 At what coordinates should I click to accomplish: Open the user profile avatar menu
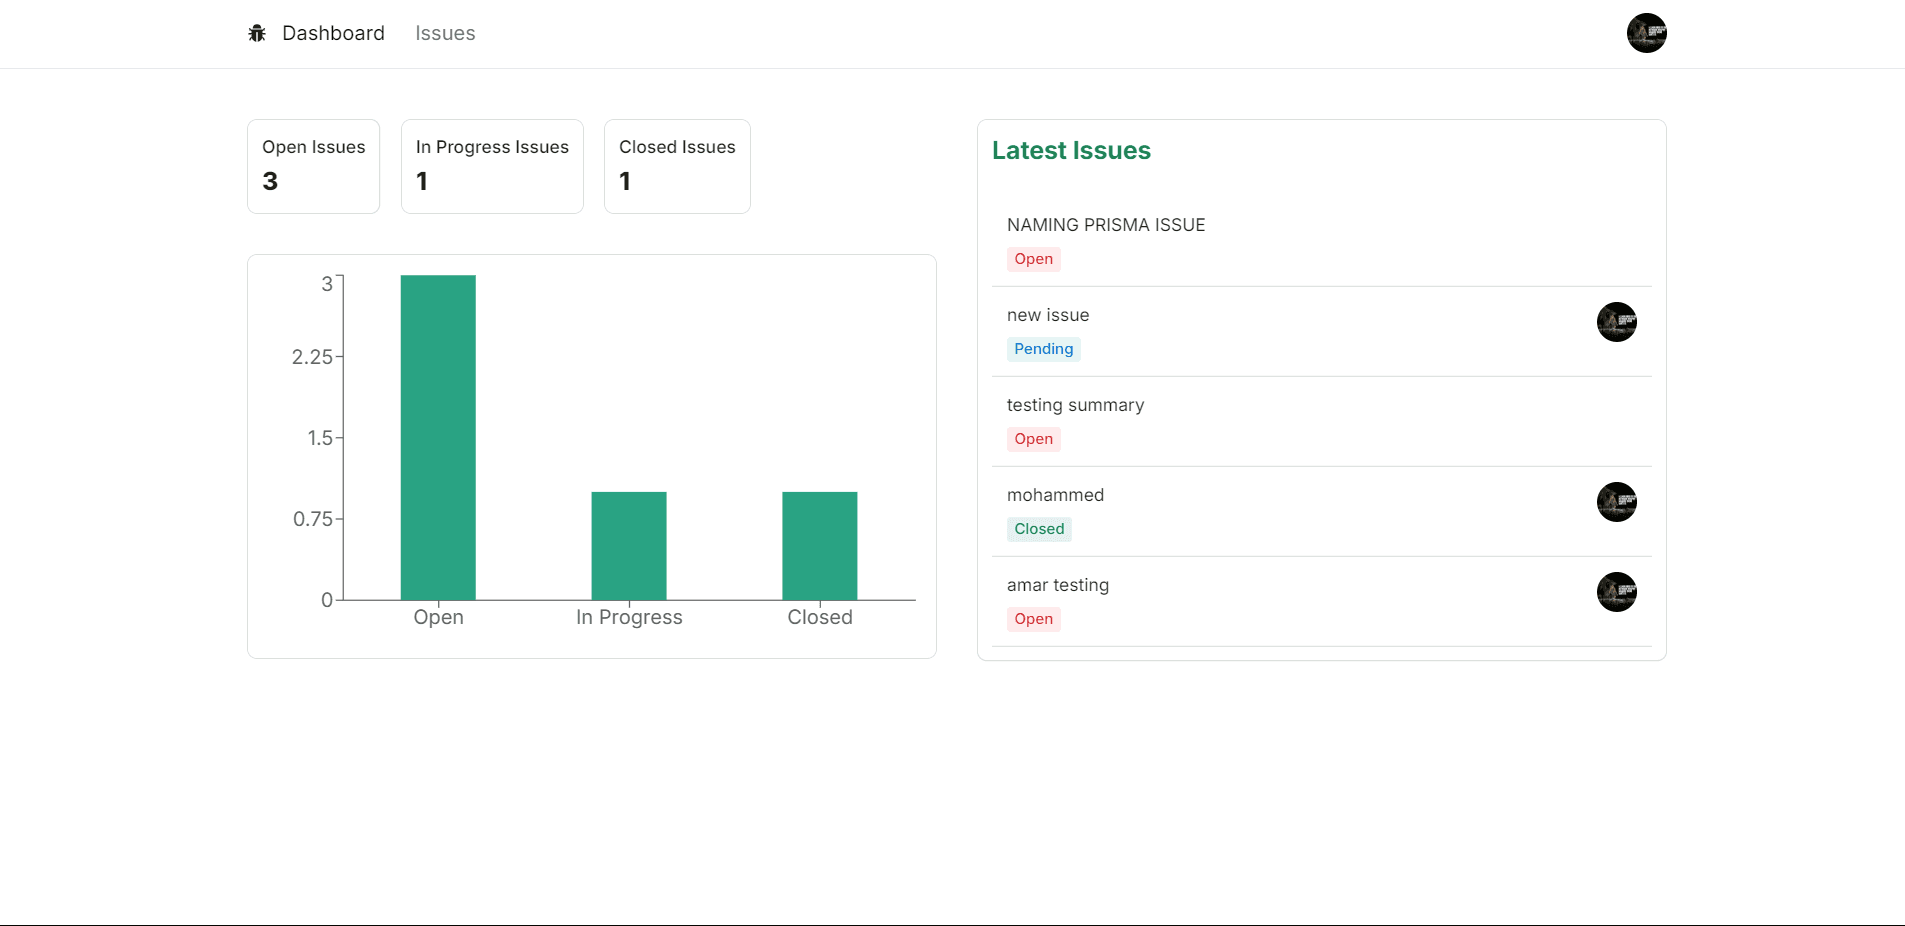click(1646, 33)
